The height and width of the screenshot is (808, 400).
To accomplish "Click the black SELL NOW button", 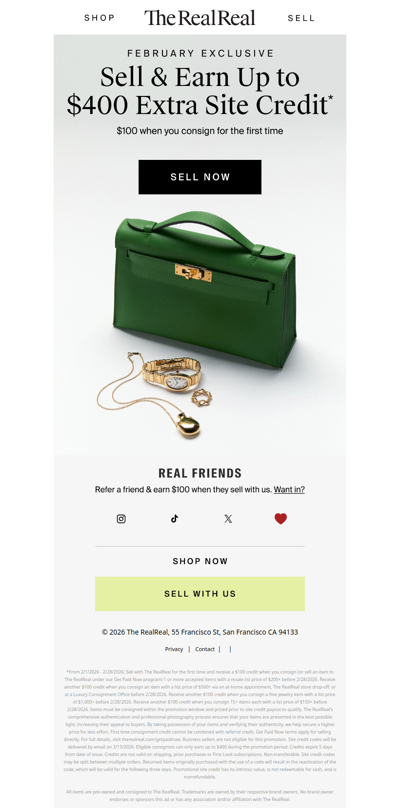I will coord(199,177).
